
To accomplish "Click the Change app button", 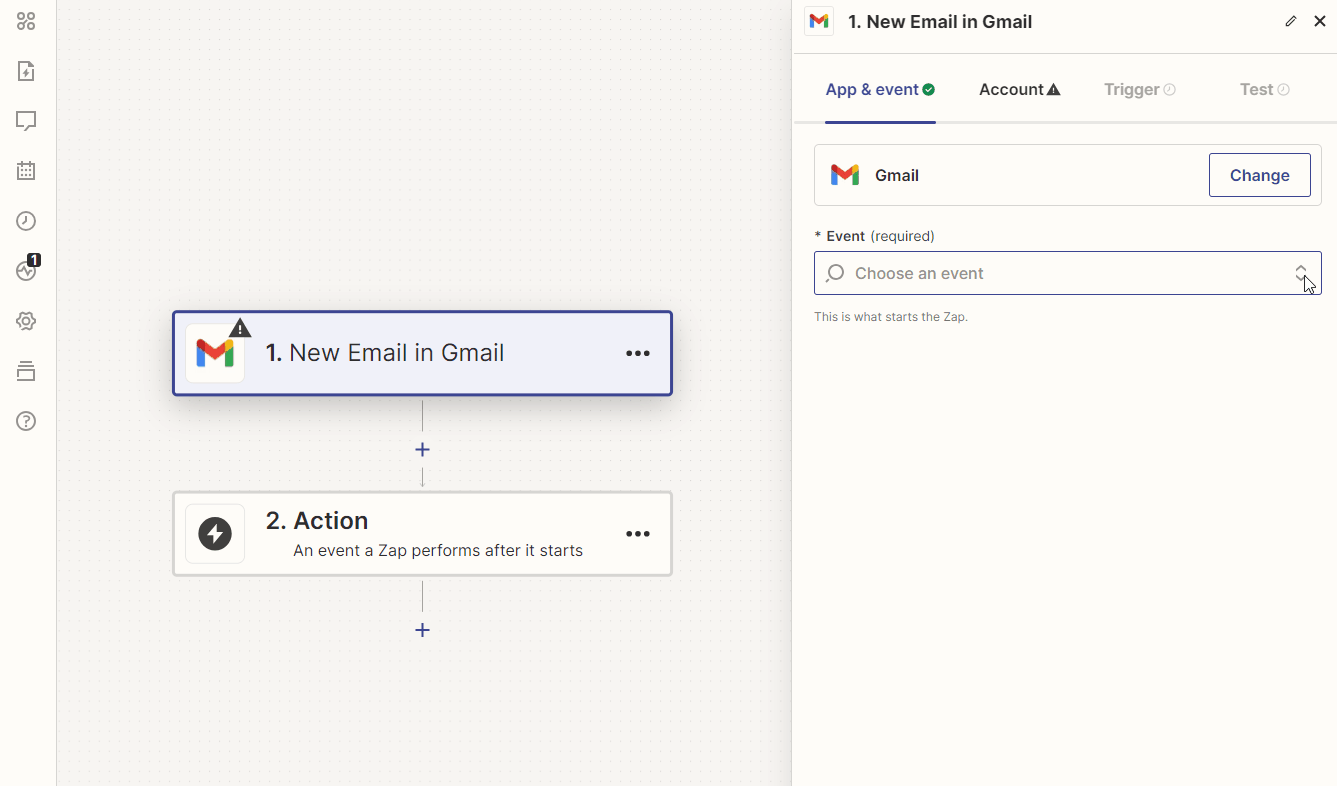I will click(x=1260, y=175).
